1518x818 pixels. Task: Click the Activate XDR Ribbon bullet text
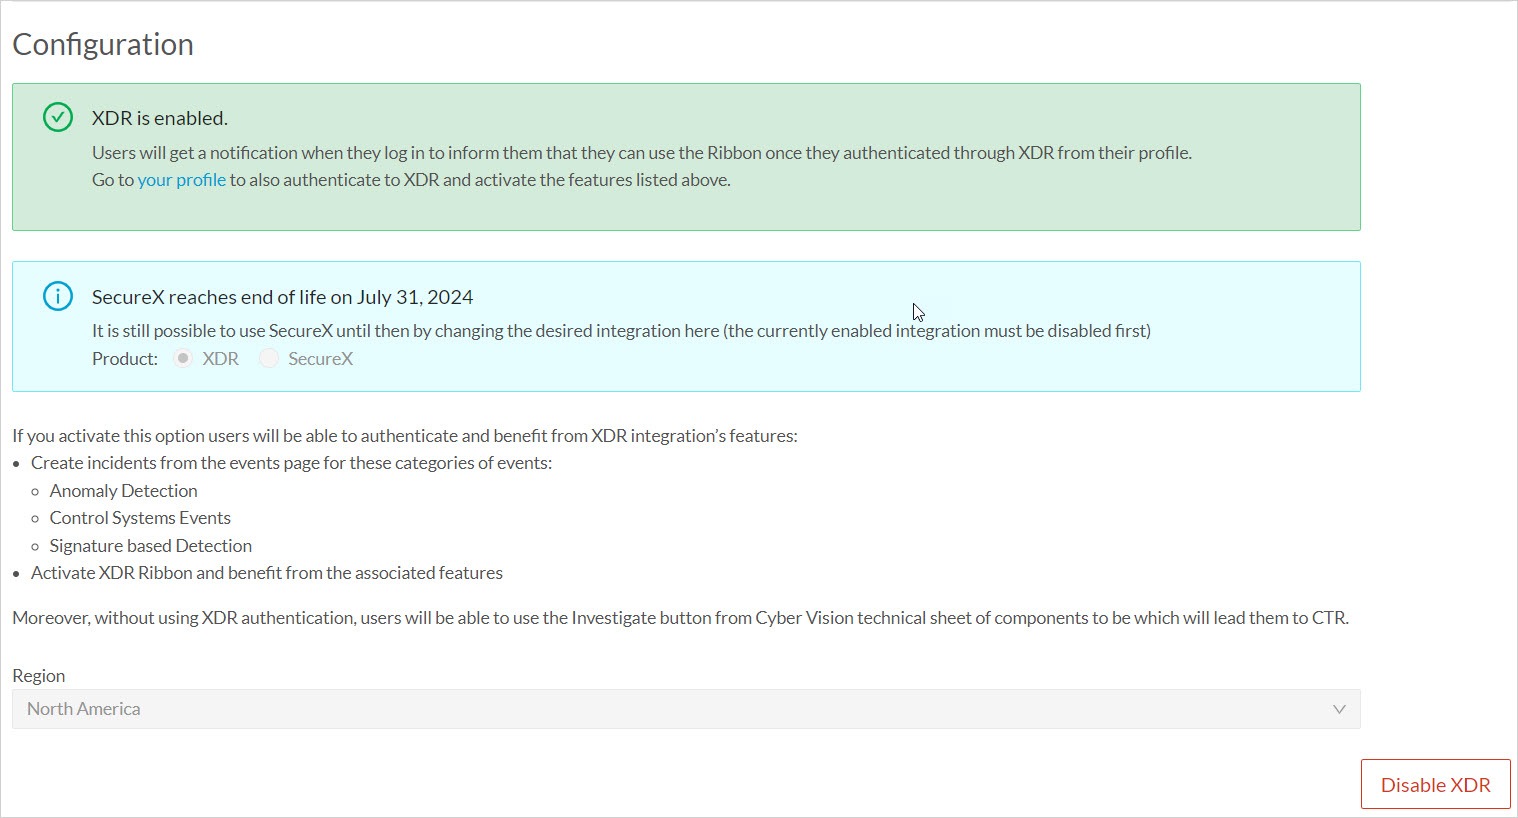tap(267, 572)
